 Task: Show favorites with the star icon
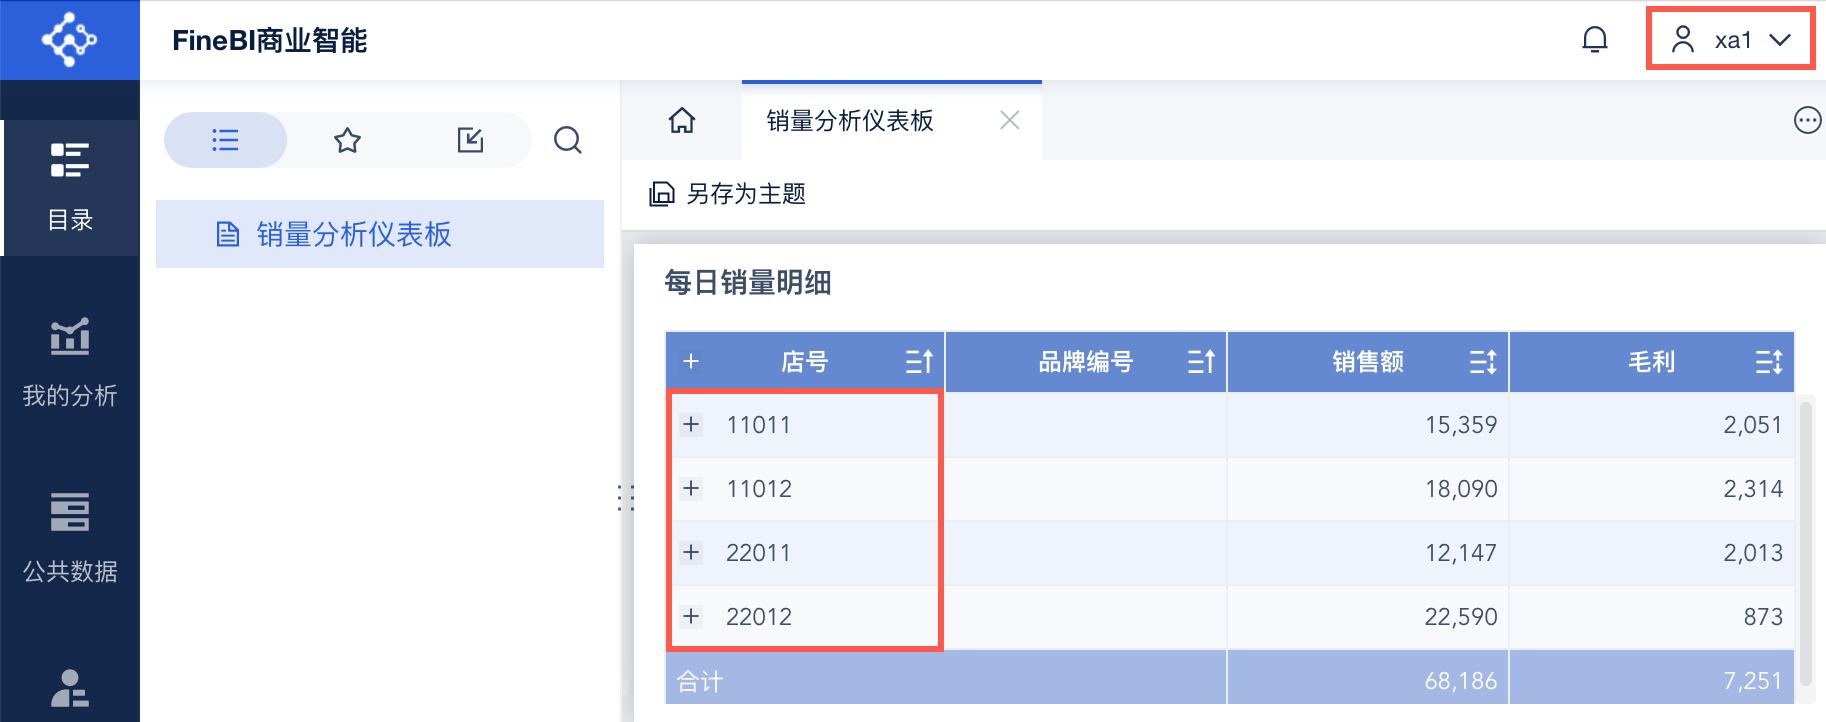point(347,140)
